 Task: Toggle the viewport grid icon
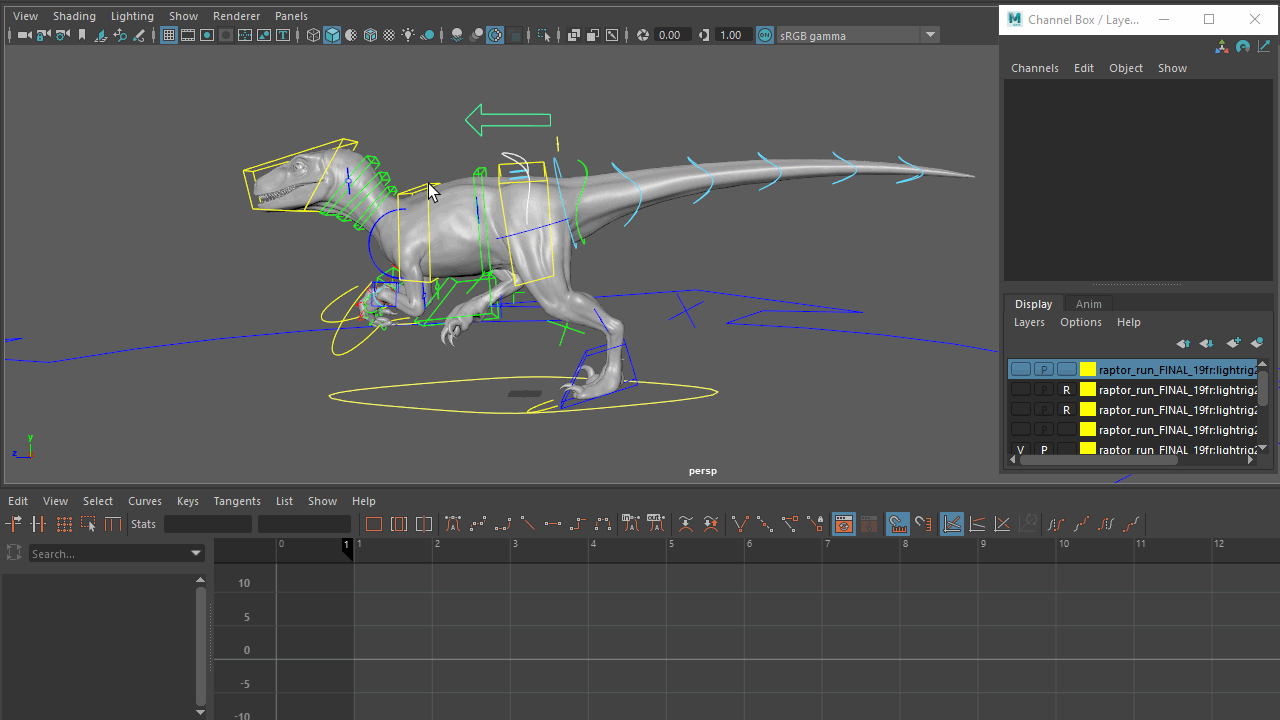(x=169, y=35)
